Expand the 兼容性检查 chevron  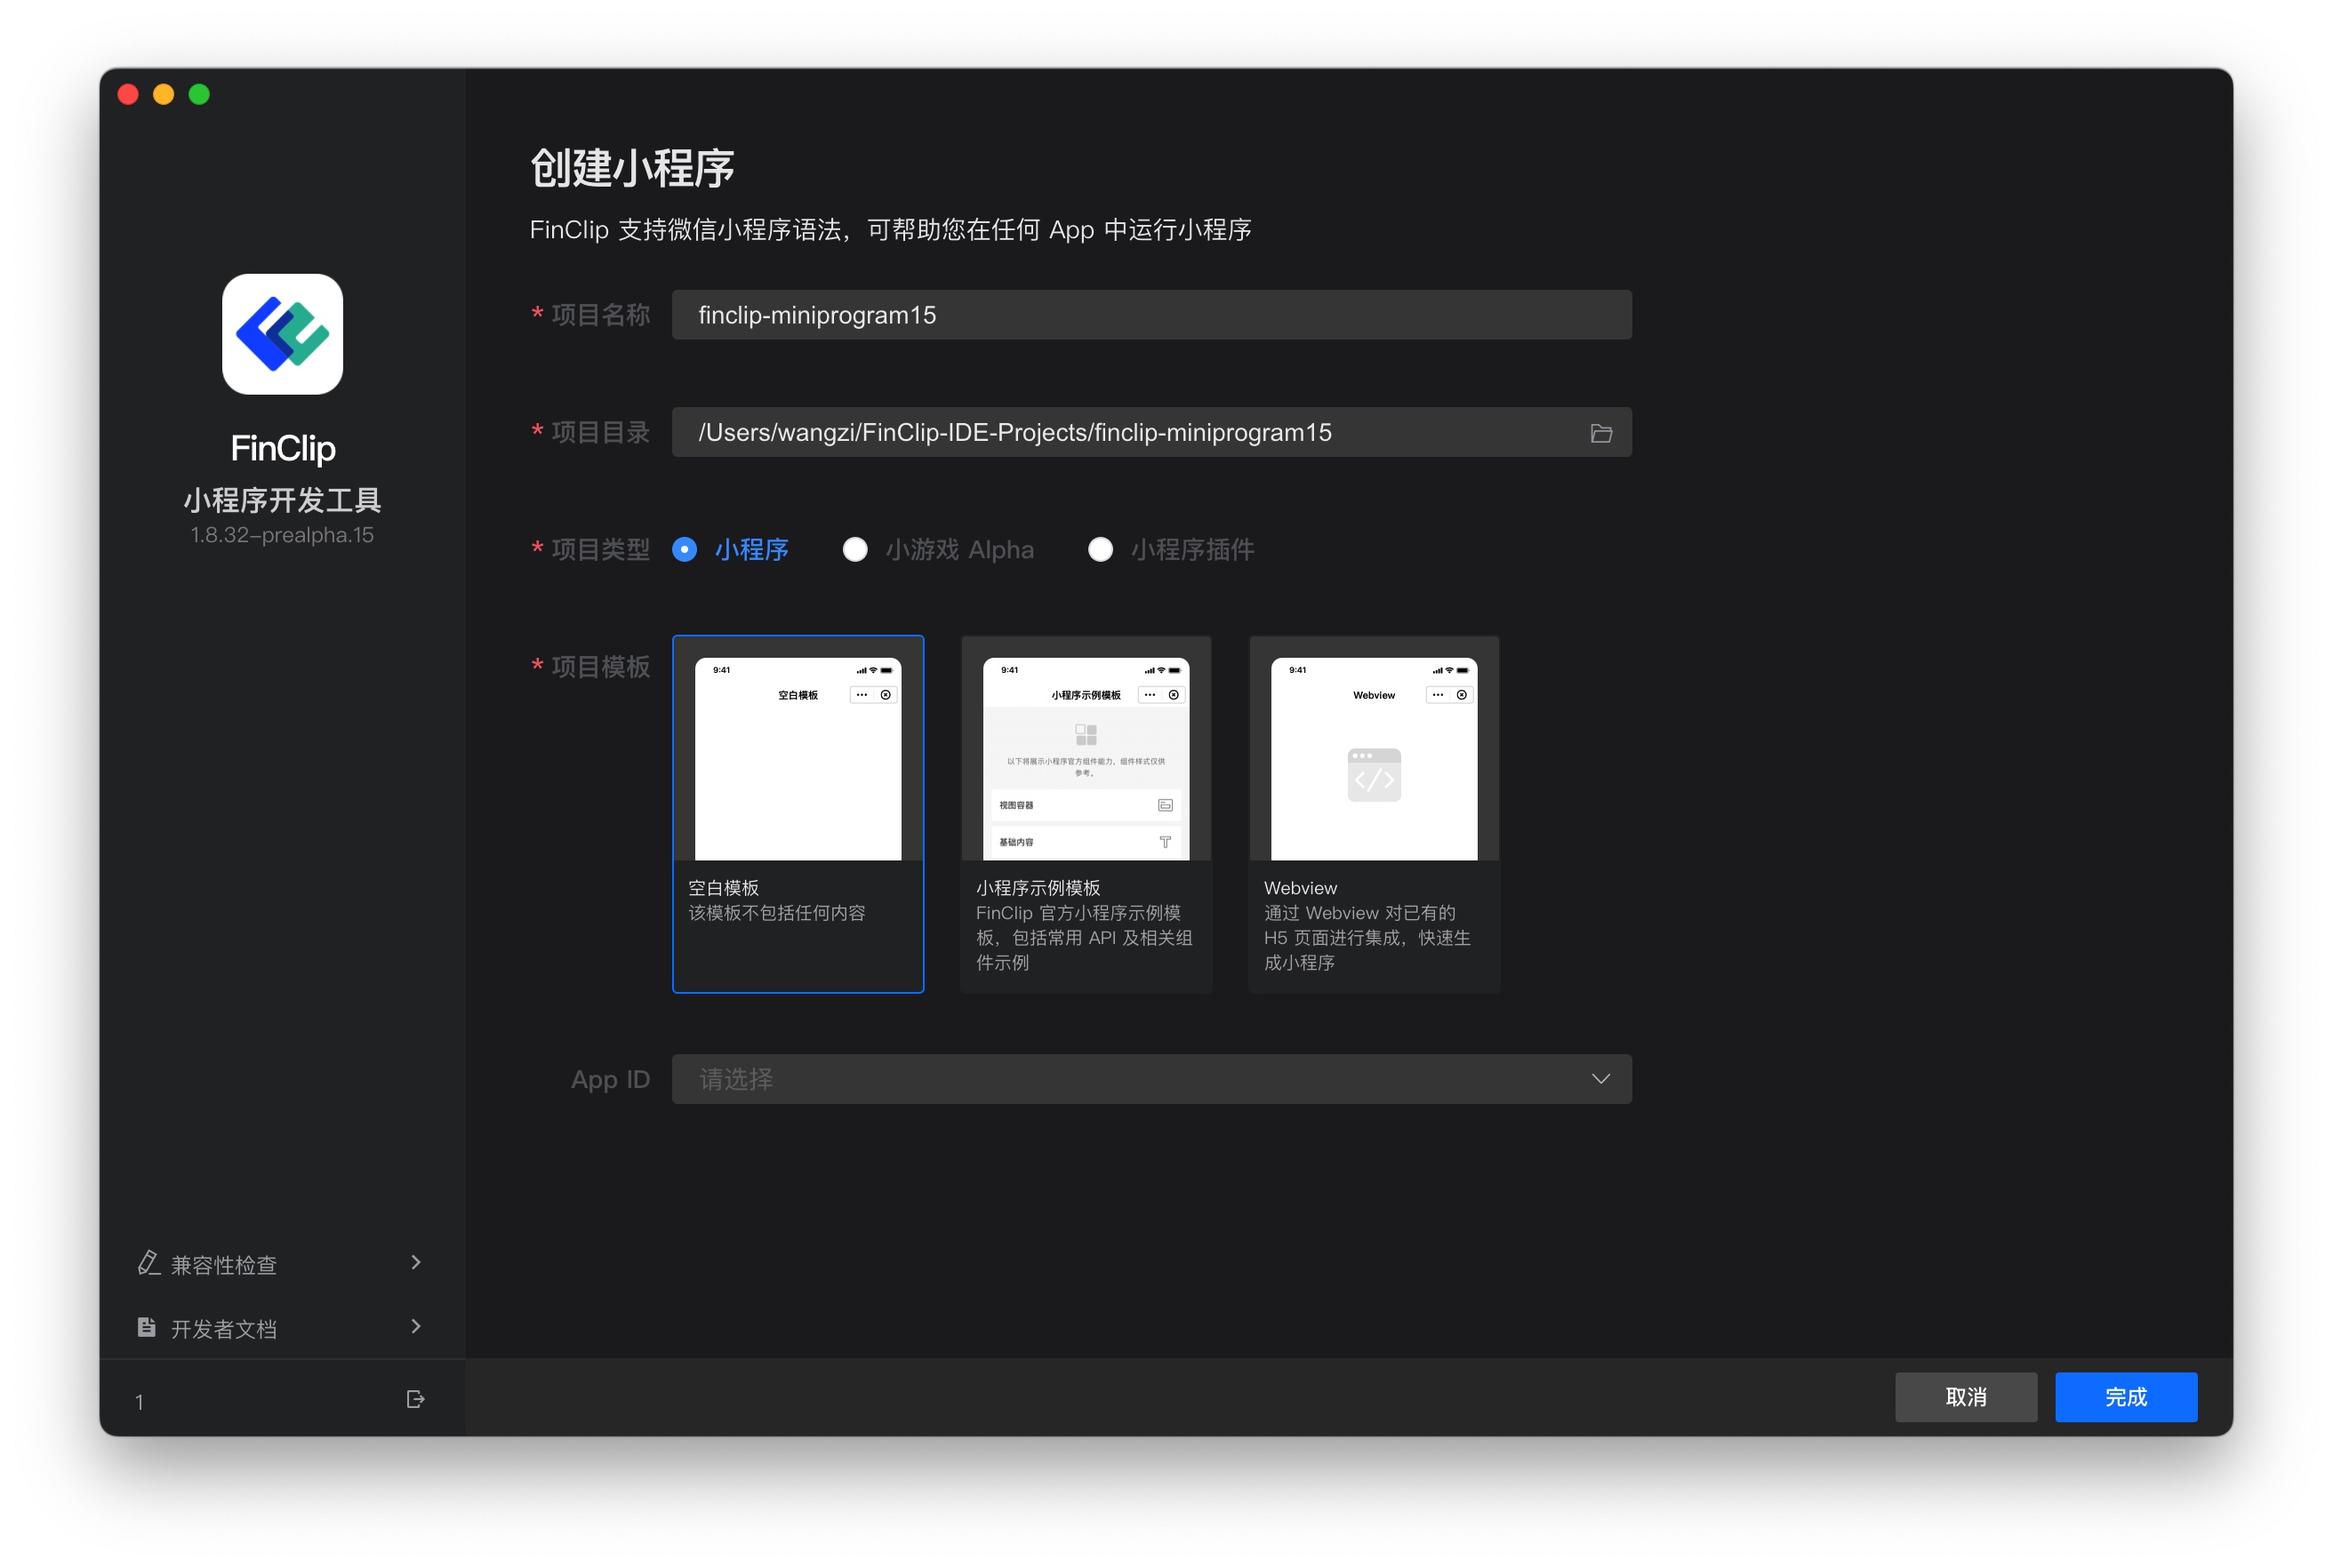[x=416, y=1263]
